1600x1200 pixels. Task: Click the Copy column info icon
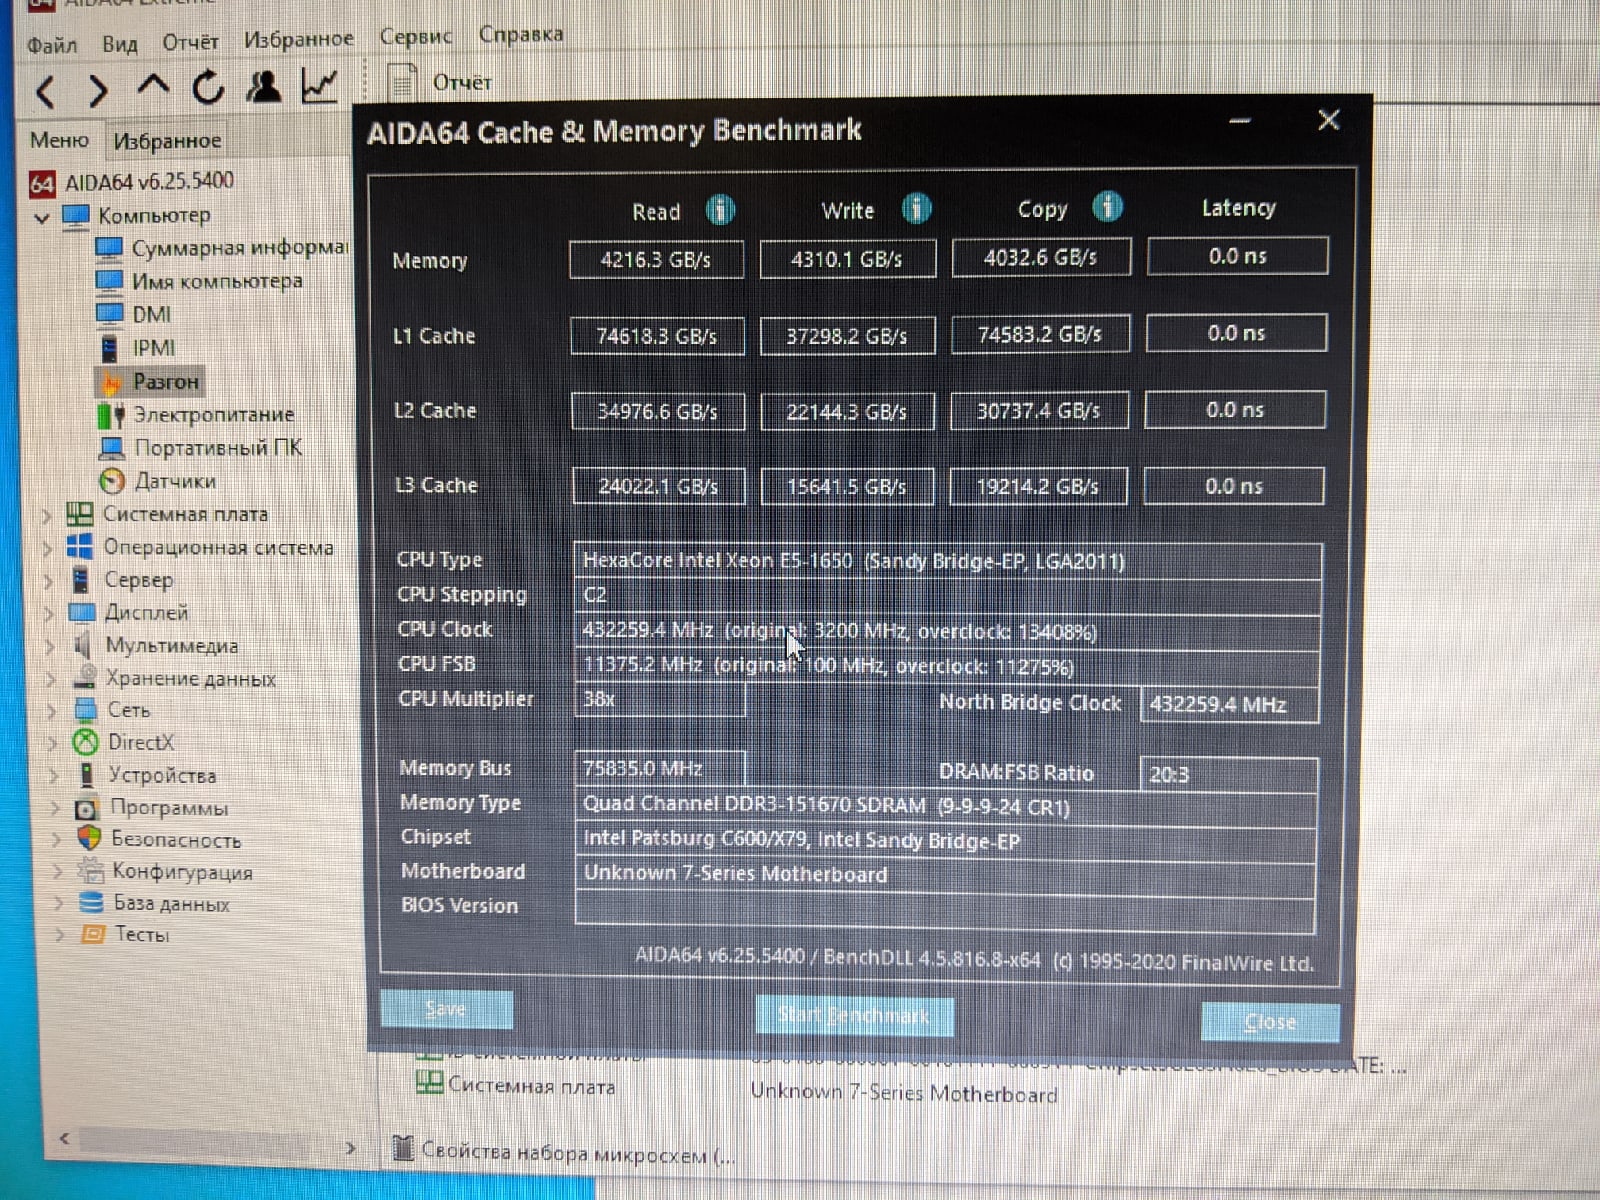(1107, 206)
